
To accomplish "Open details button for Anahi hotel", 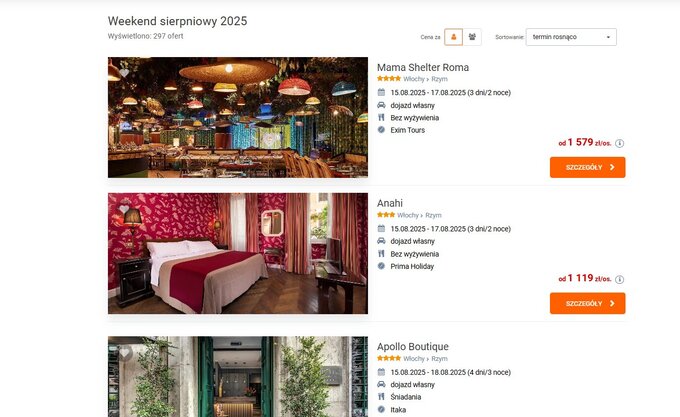I will point(588,303).
